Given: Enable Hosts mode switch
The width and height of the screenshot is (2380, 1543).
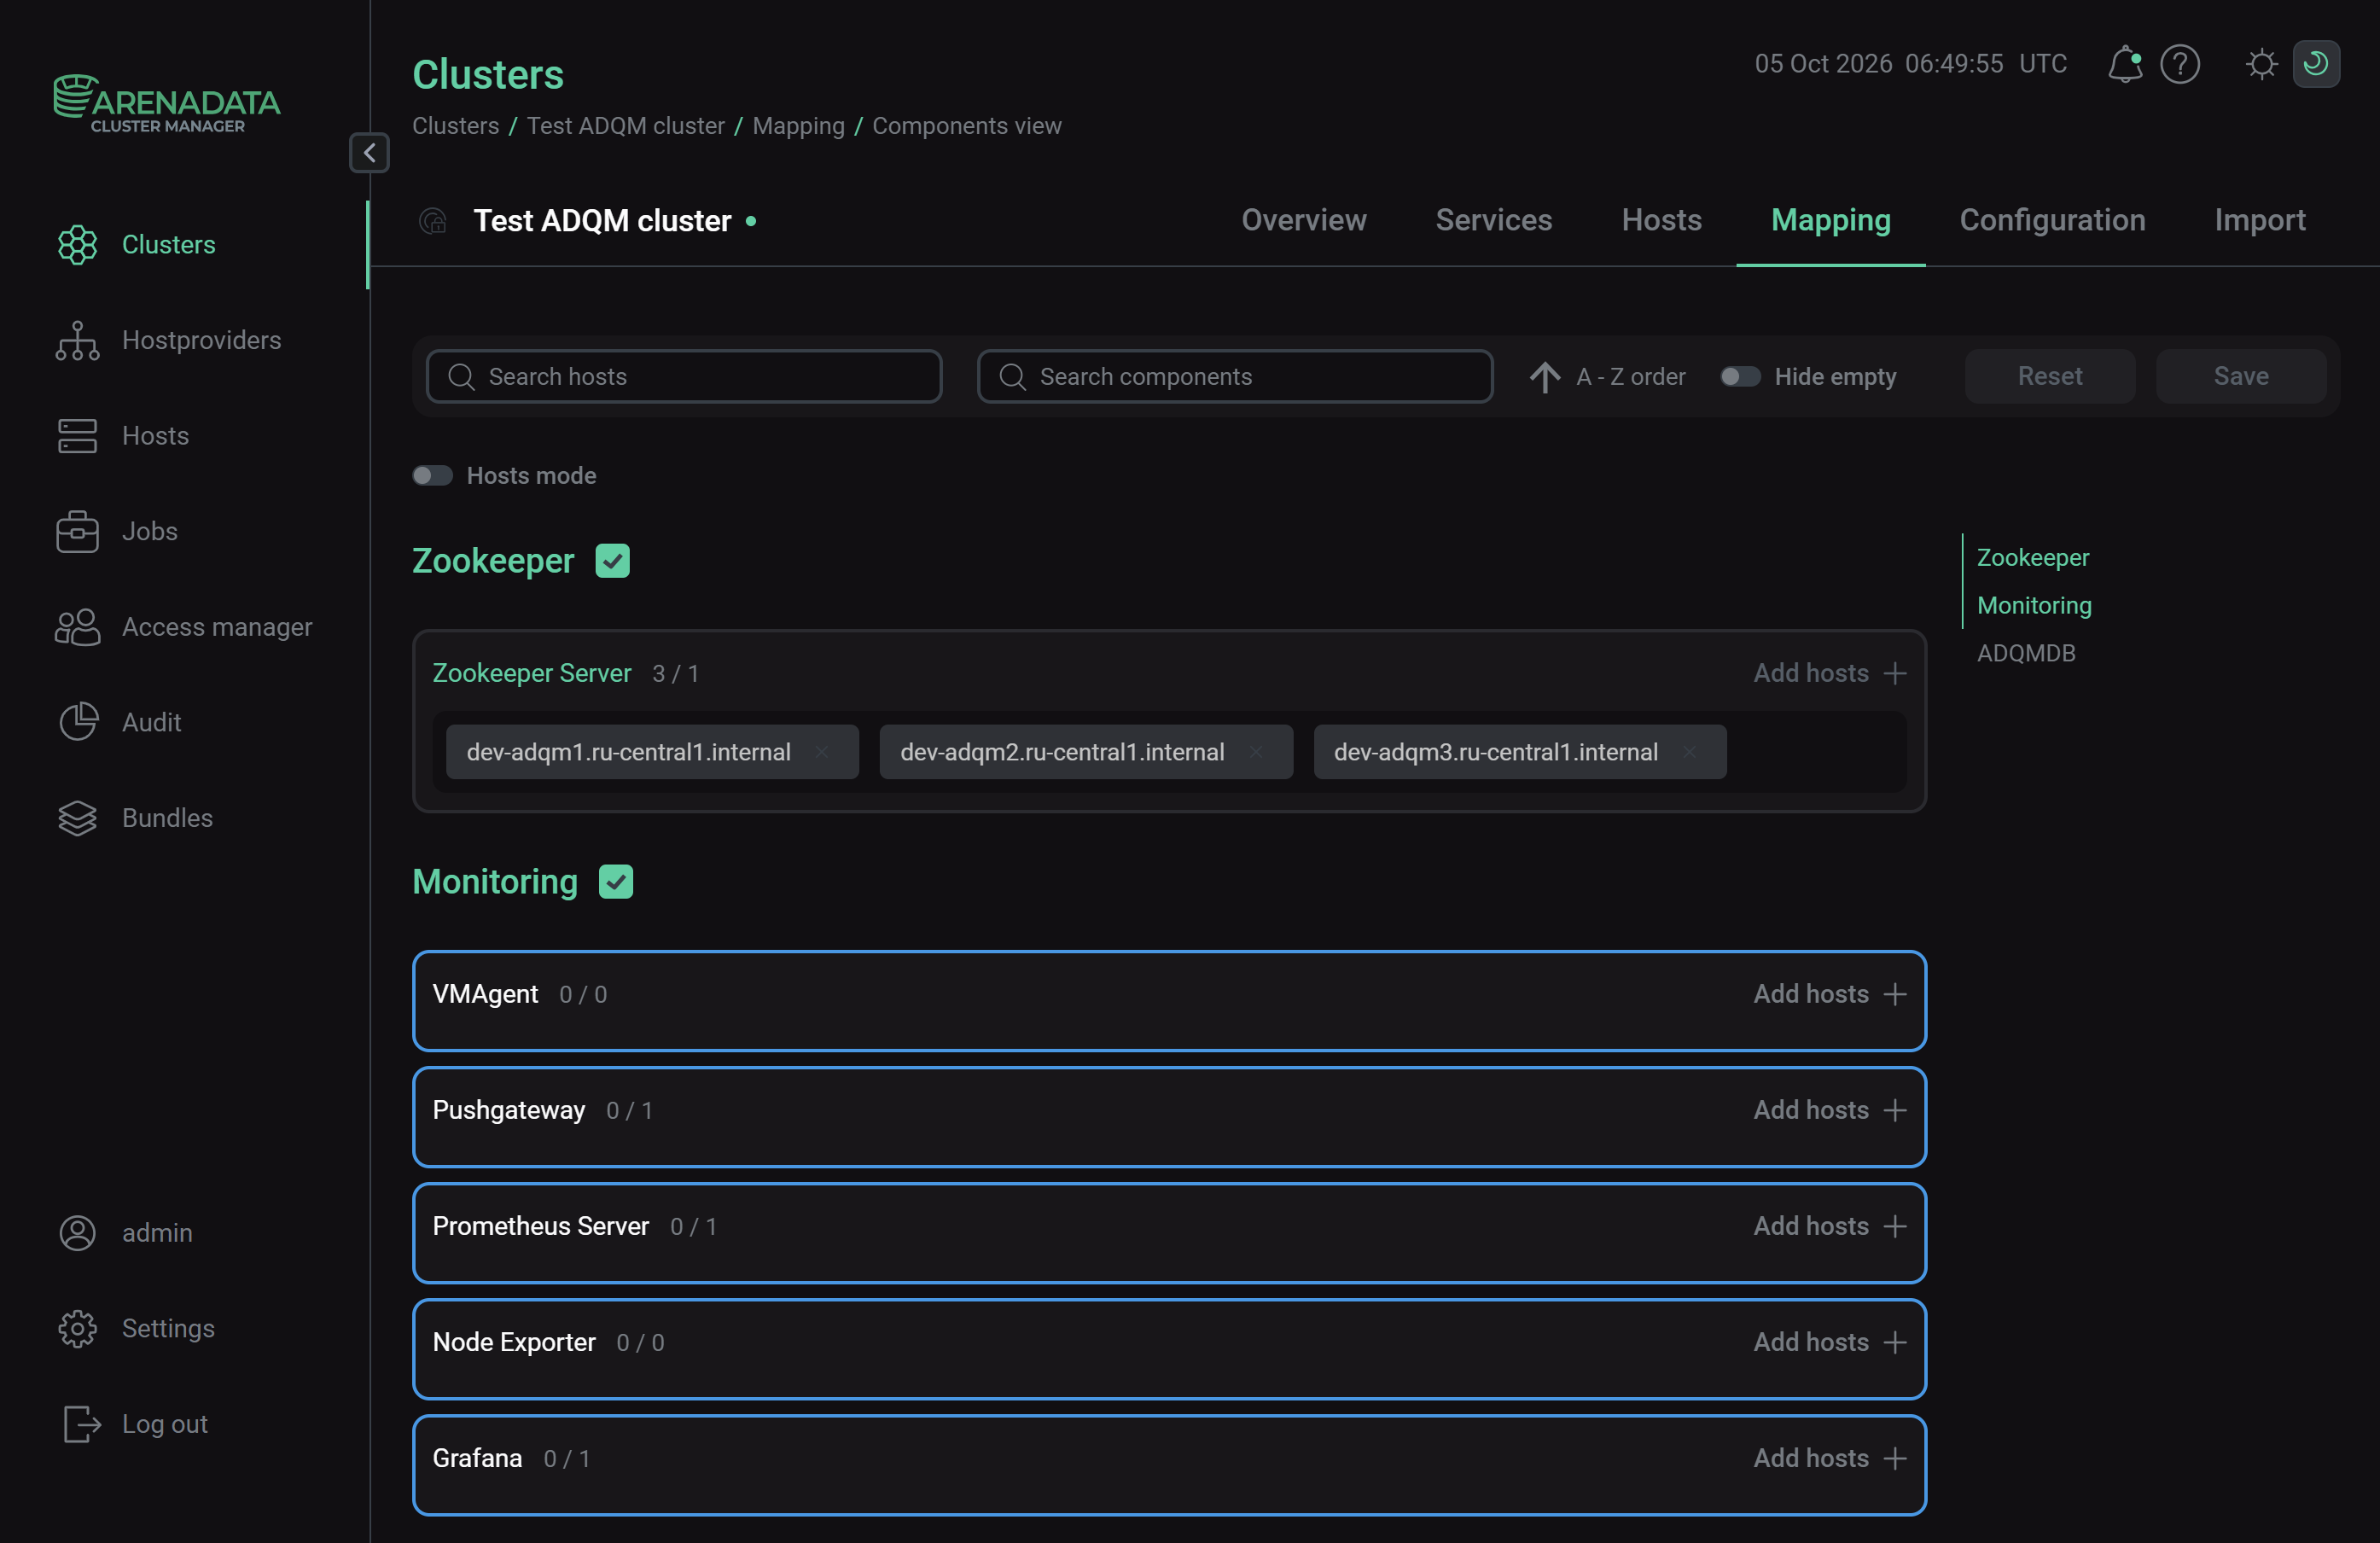Looking at the screenshot, I should pos(433,476).
